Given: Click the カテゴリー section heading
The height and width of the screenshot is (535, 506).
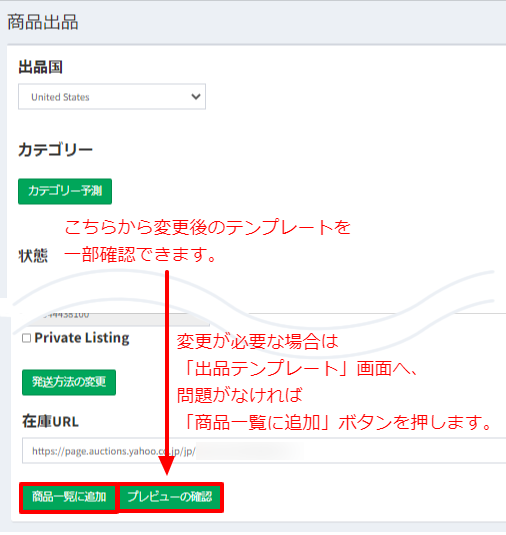Looking at the screenshot, I should [55, 150].
